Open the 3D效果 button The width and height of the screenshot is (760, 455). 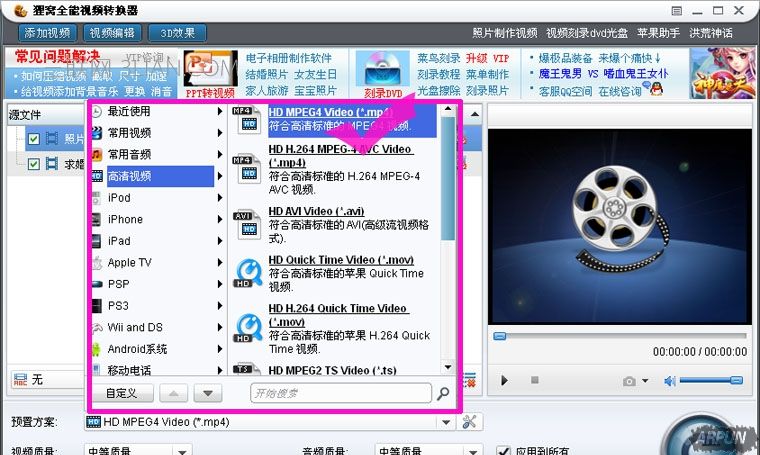[x=177, y=33]
